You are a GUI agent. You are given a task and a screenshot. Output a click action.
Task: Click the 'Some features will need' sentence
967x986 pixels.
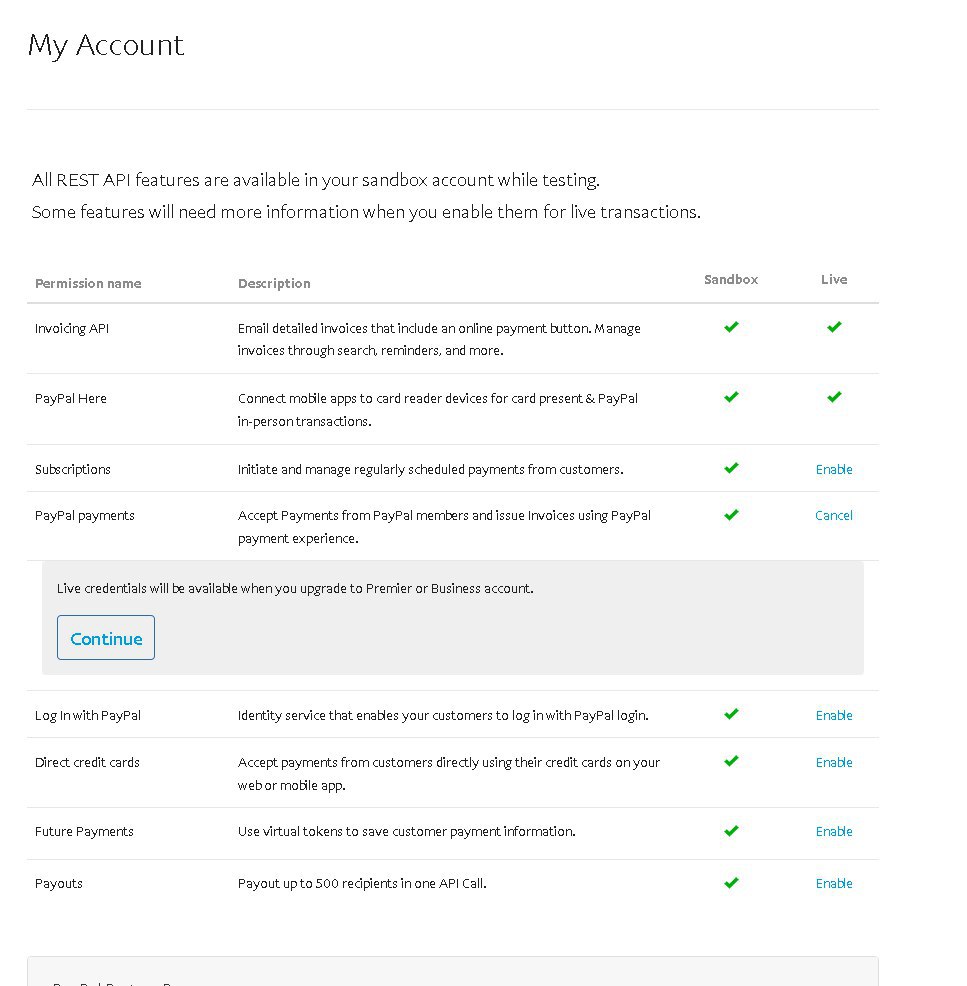coord(366,213)
